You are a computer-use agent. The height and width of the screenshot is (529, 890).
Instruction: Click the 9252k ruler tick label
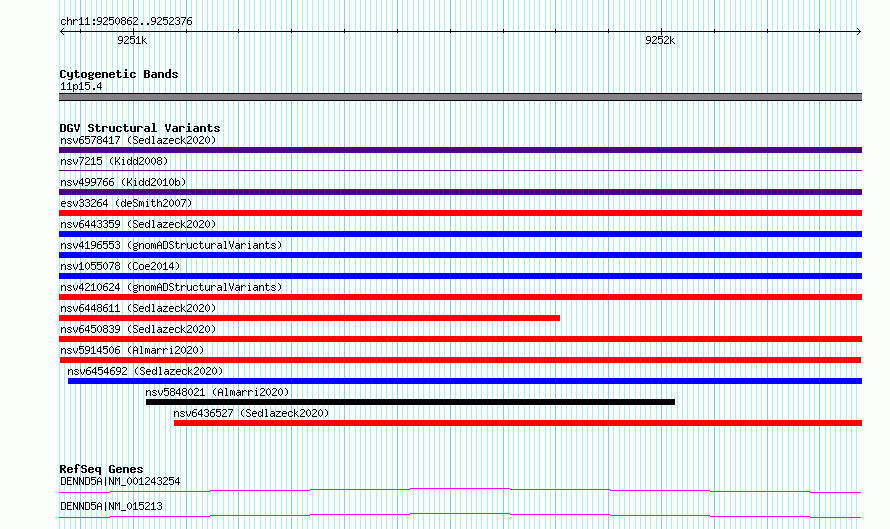click(660, 40)
